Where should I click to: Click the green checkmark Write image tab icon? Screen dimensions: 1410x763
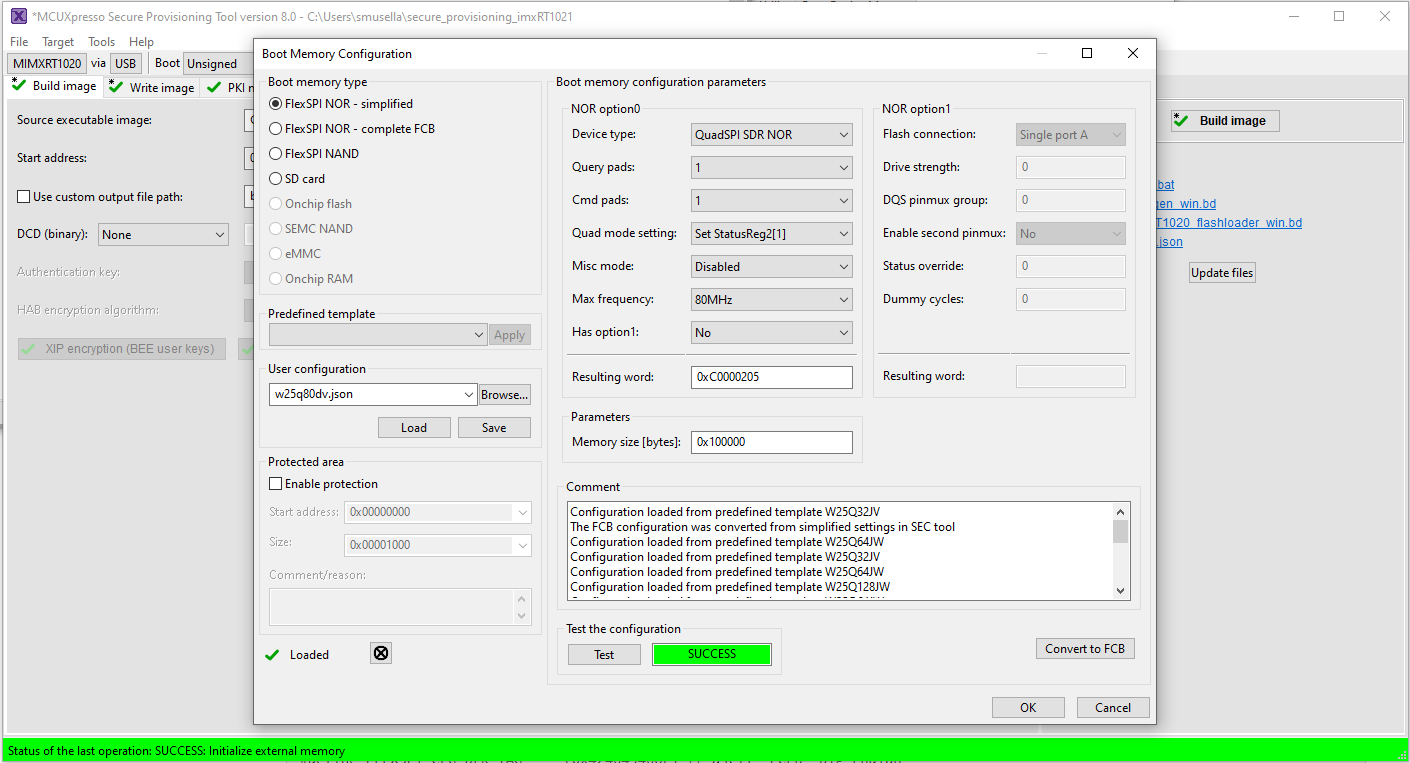(x=118, y=87)
